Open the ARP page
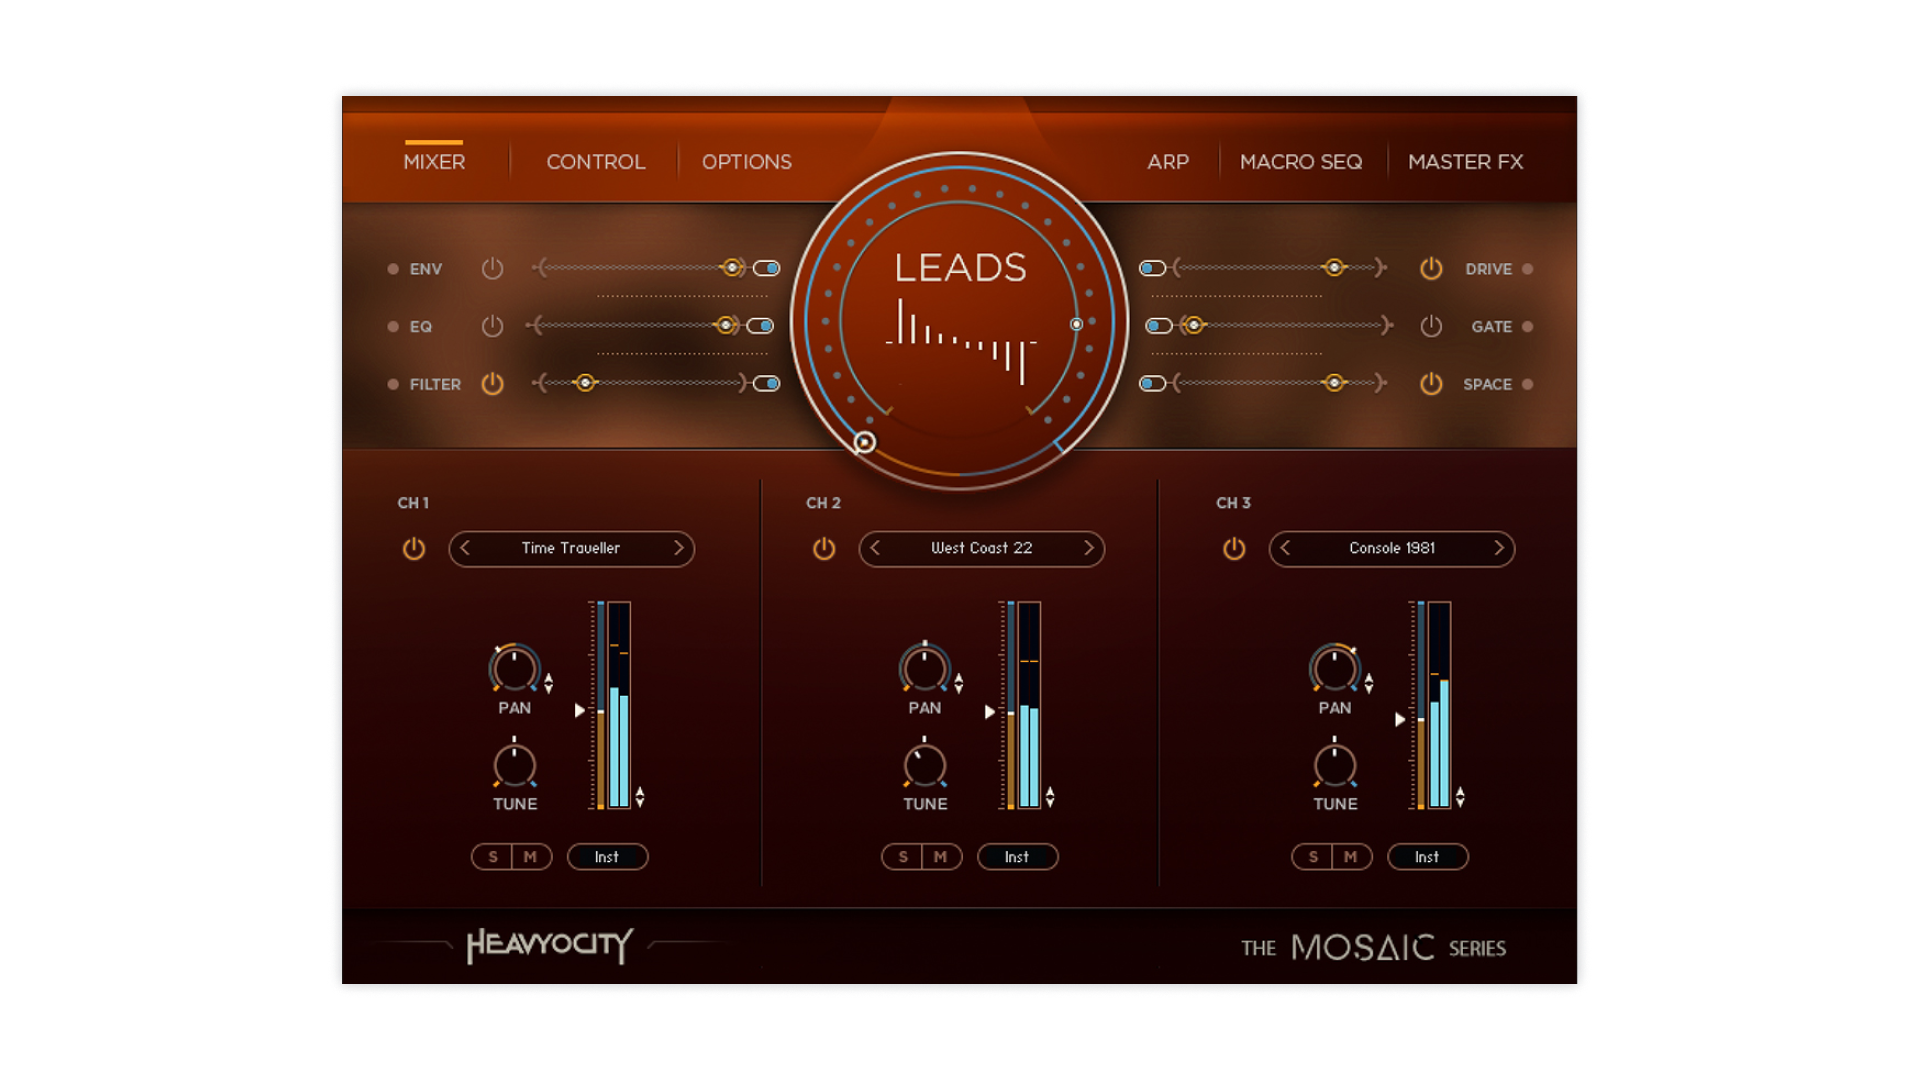1920x1080 pixels. [x=1167, y=161]
